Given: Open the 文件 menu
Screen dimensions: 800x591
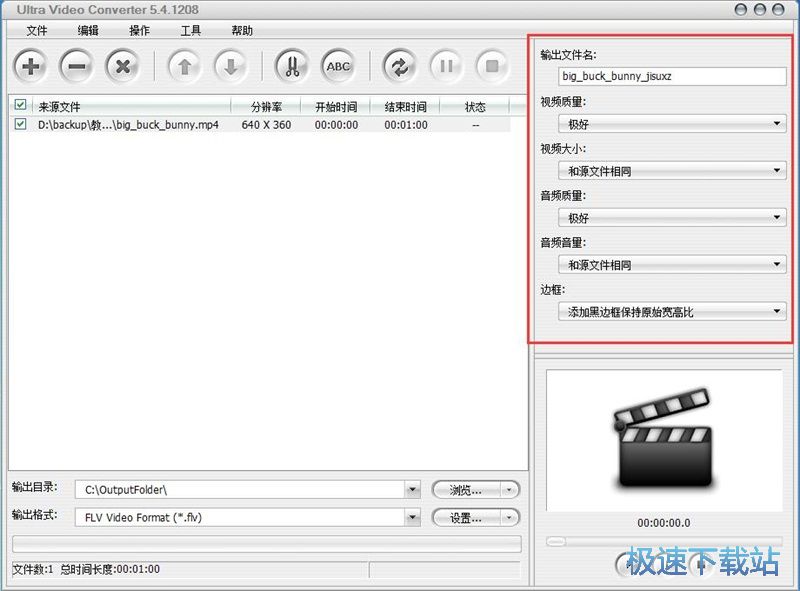Looking at the screenshot, I should pos(37,31).
